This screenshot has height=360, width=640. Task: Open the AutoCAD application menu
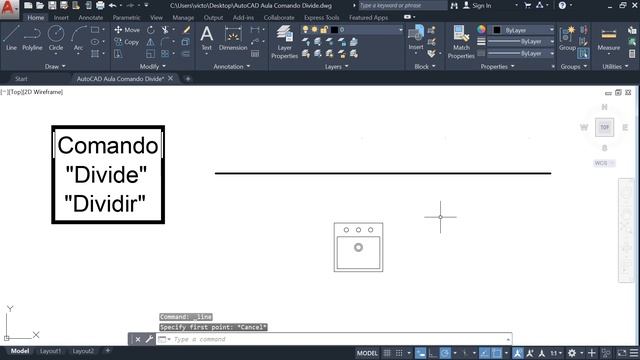point(9,9)
